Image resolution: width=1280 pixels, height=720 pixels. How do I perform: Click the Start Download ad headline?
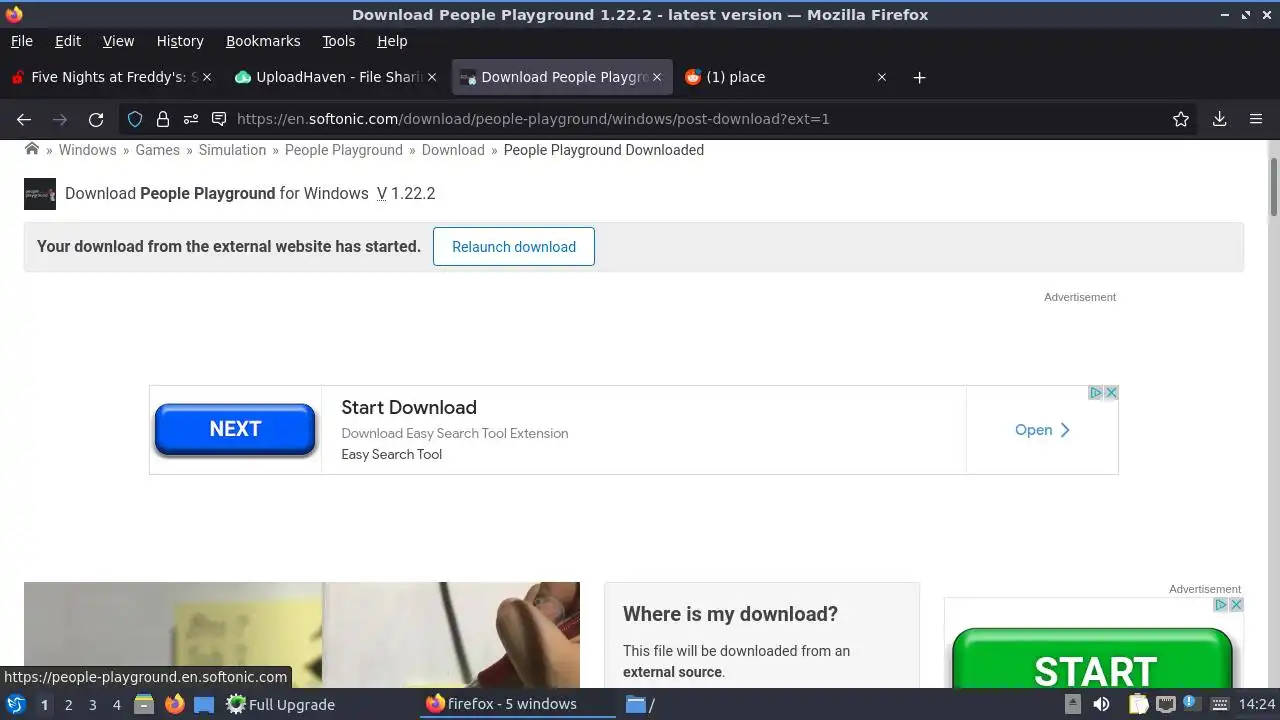tap(409, 407)
